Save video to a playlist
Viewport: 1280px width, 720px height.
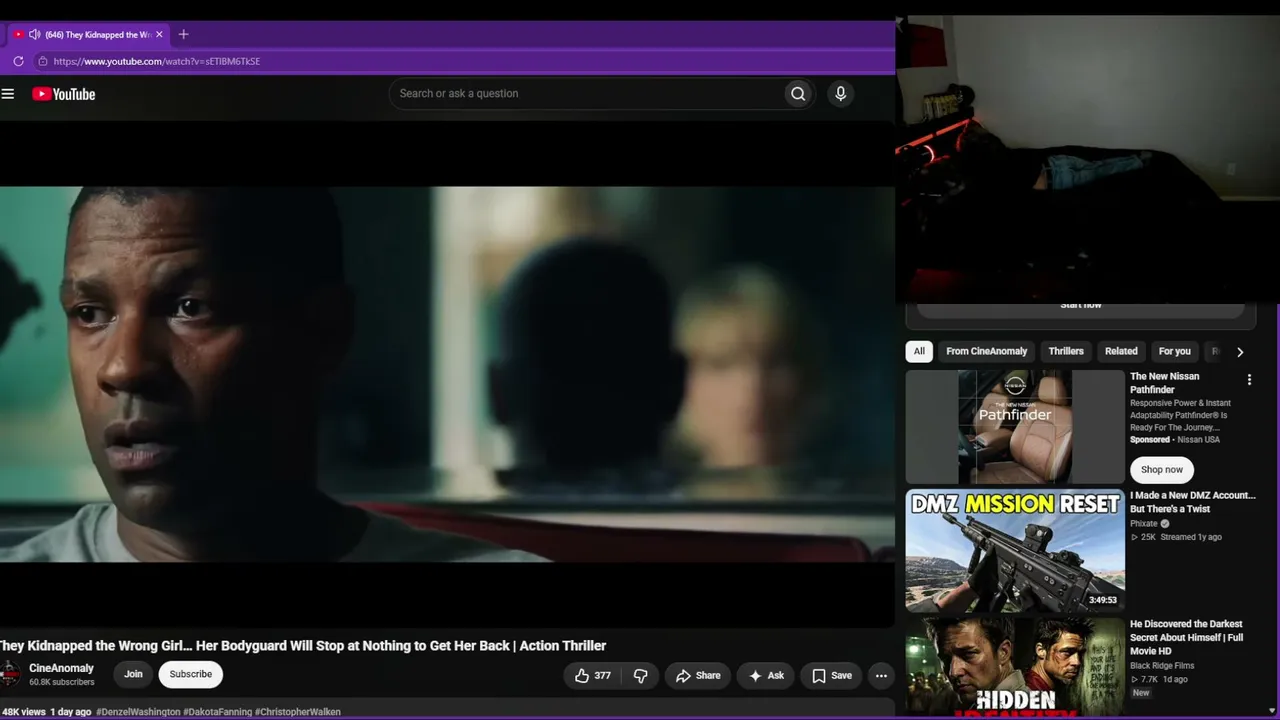tap(831, 676)
